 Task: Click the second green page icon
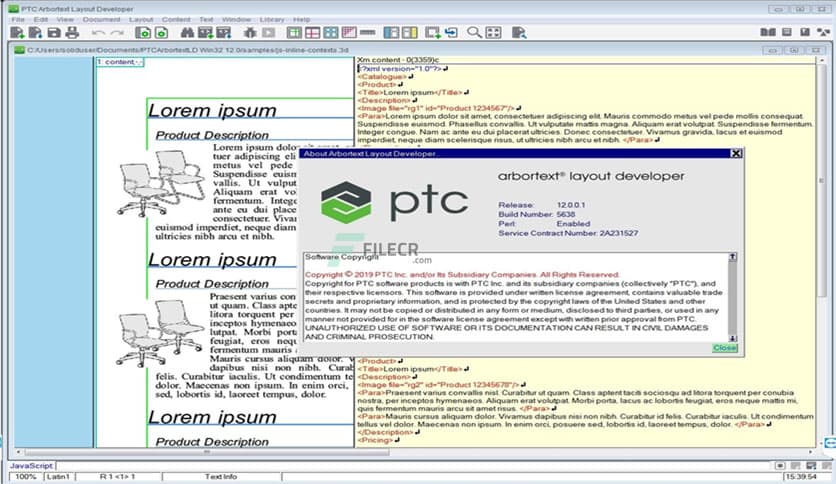(161, 33)
